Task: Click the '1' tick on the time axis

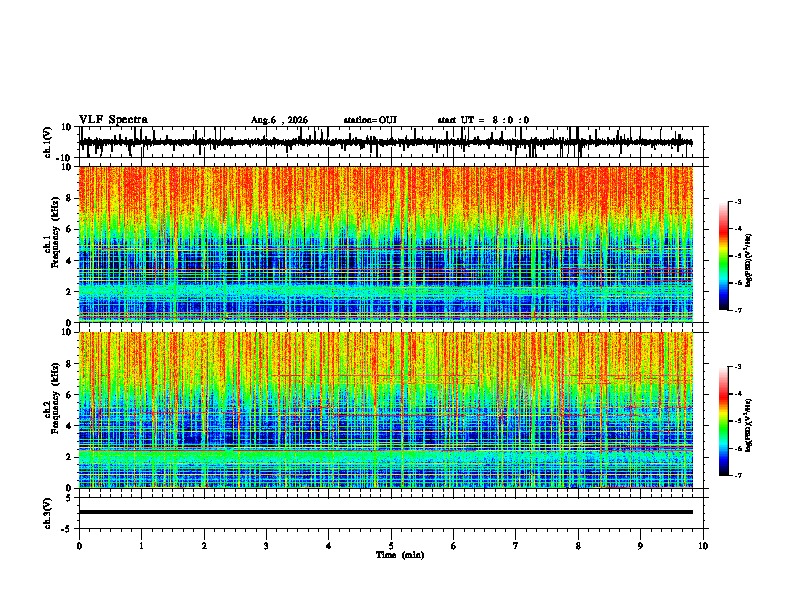Action: [141, 546]
